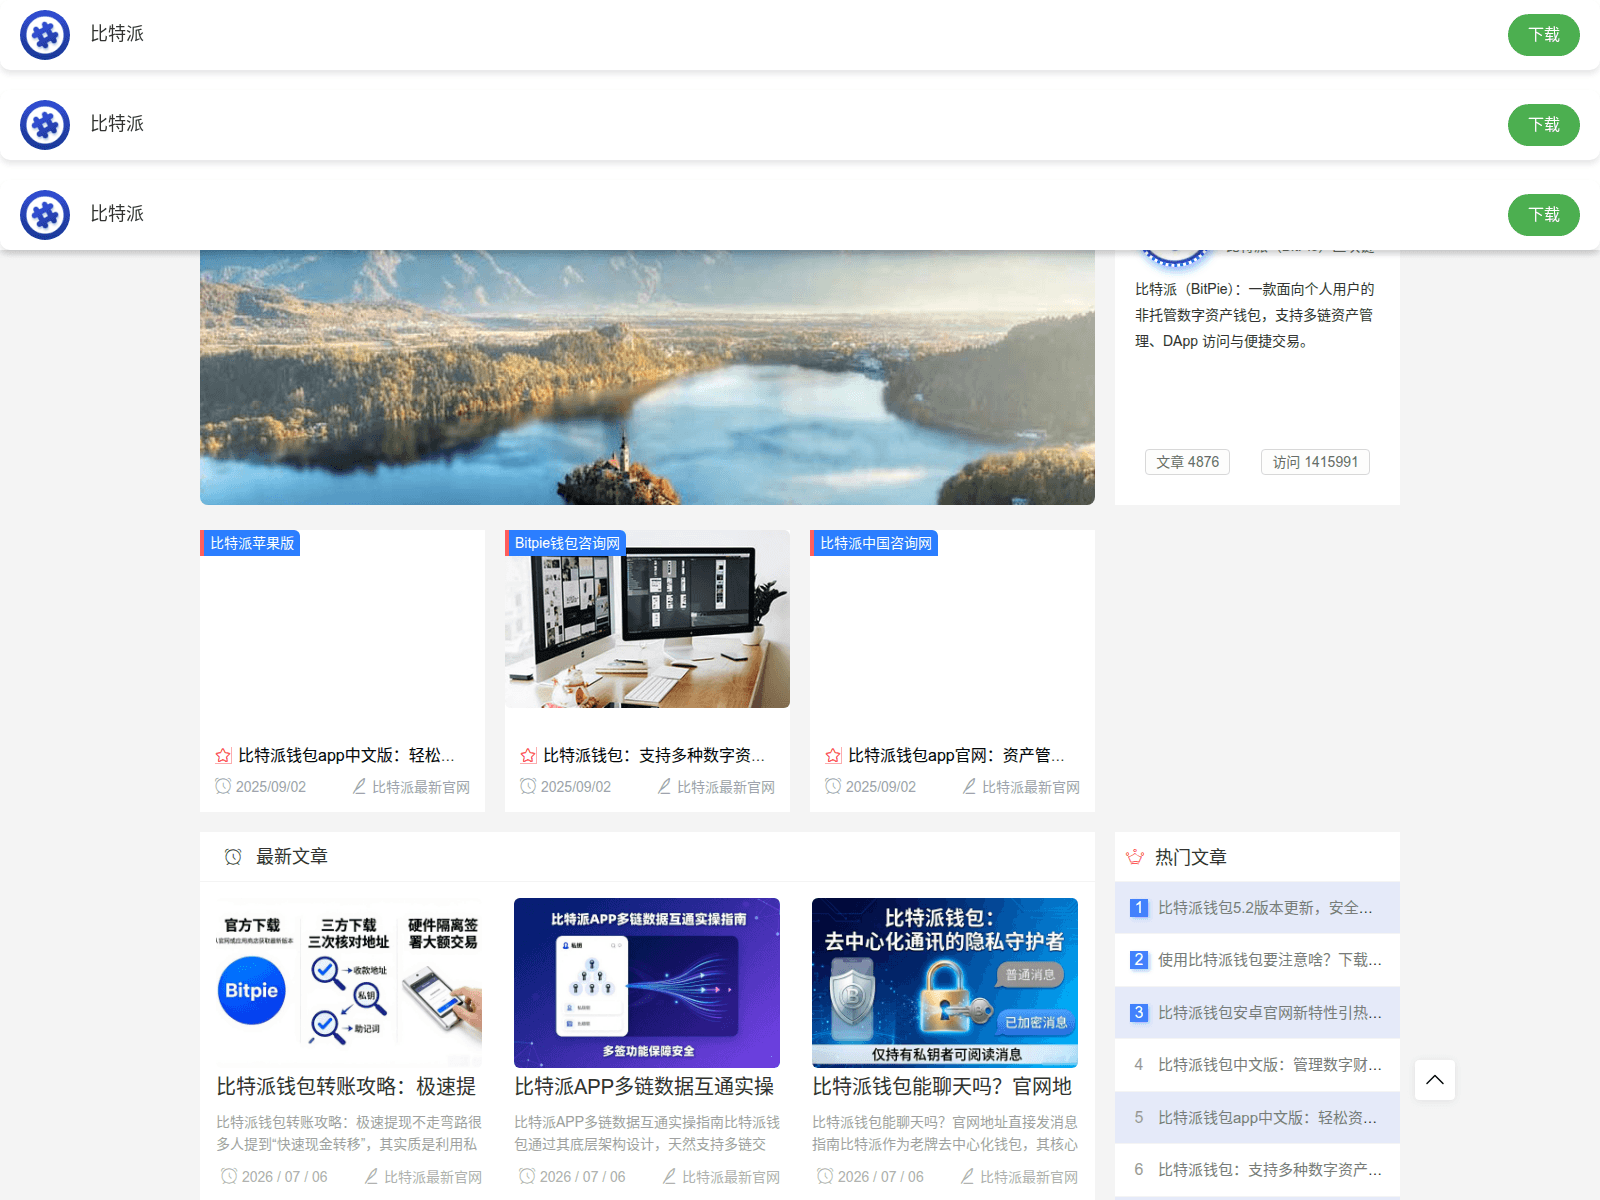Open article 比特派钱包能聊天吗？官网地
Viewport: 1600px width, 1200px height.
pos(942,1086)
